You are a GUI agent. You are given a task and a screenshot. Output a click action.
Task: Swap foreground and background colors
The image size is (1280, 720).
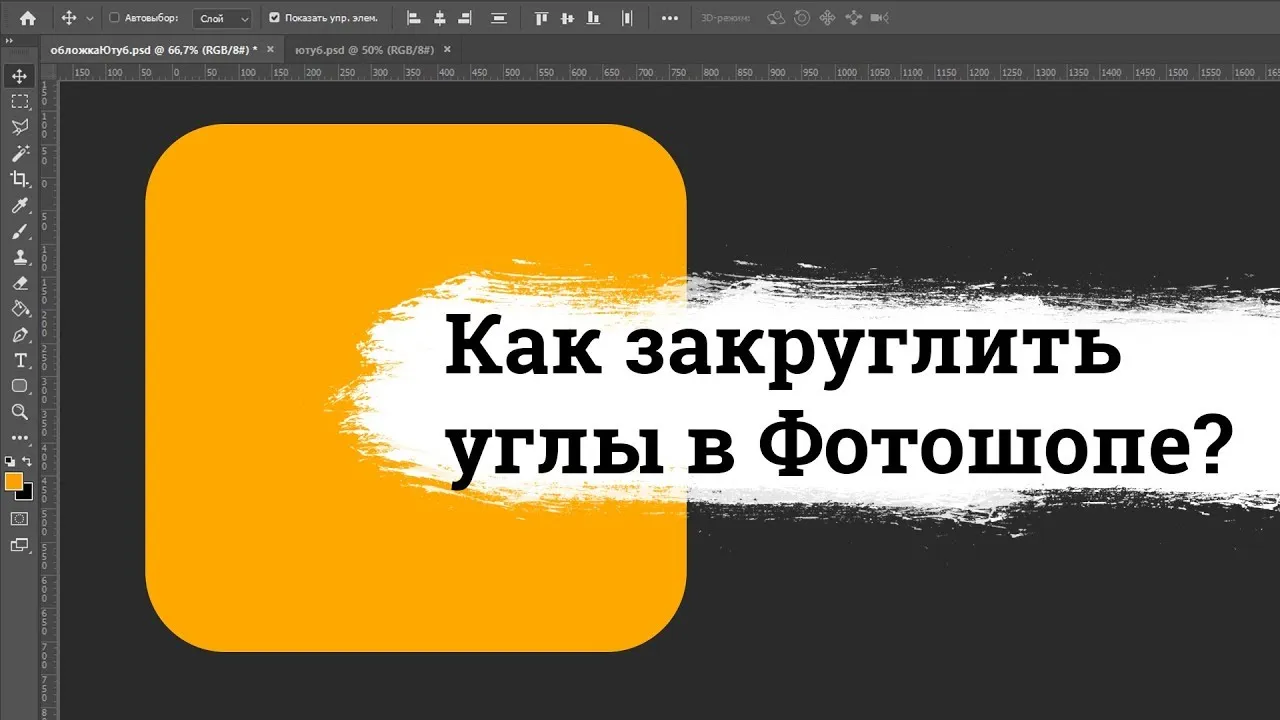tap(27, 462)
